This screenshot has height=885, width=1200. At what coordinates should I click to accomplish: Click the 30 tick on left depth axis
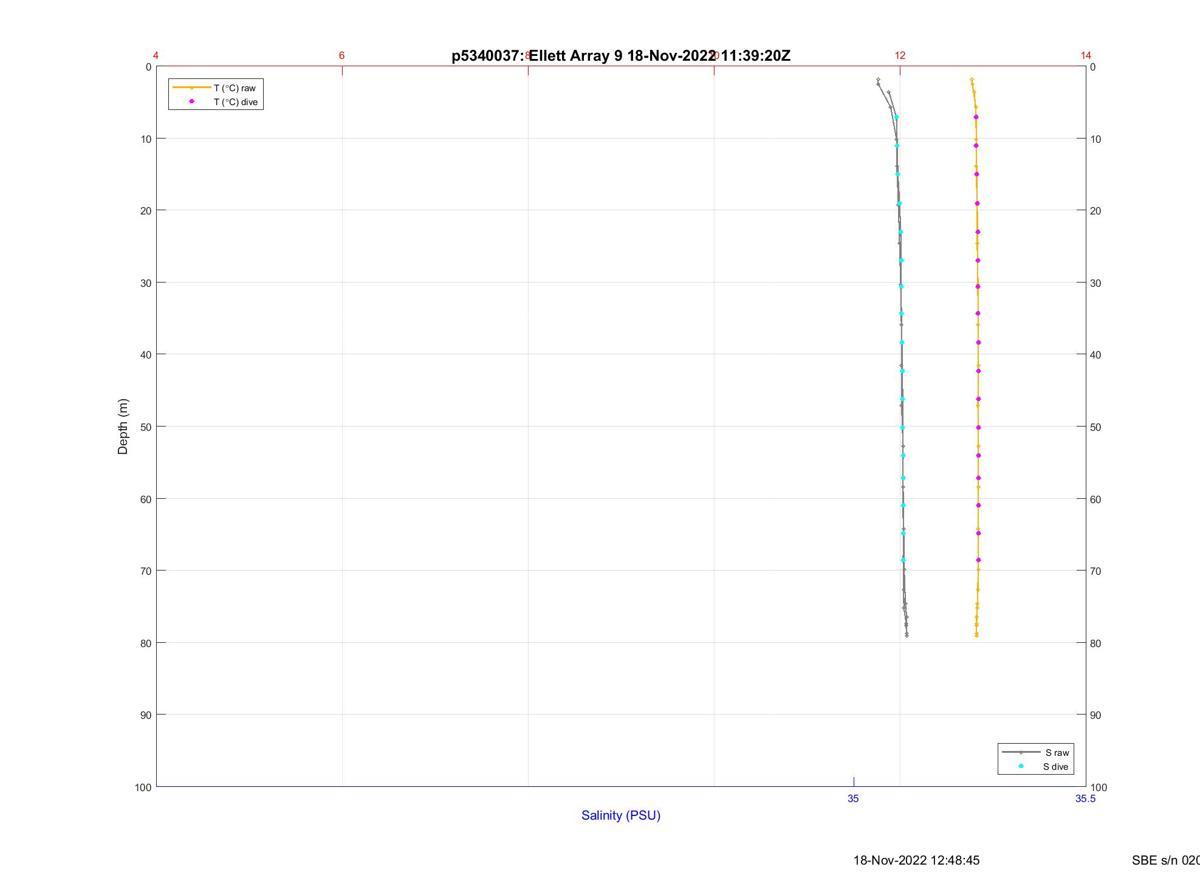[146, 283]
